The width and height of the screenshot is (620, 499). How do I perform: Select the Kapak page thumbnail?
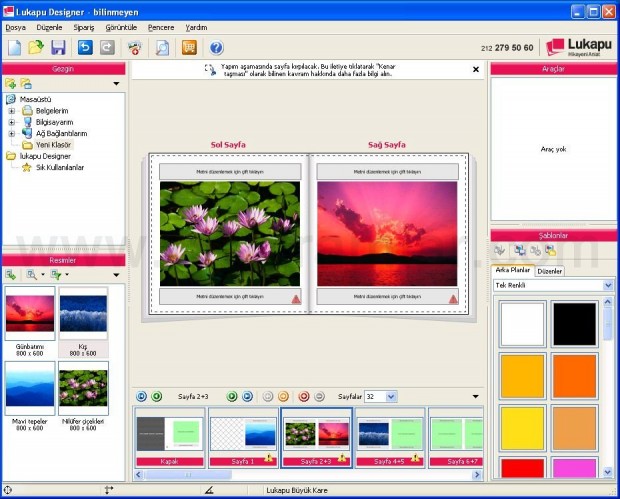pyautogui.click(x=170, y=438)
